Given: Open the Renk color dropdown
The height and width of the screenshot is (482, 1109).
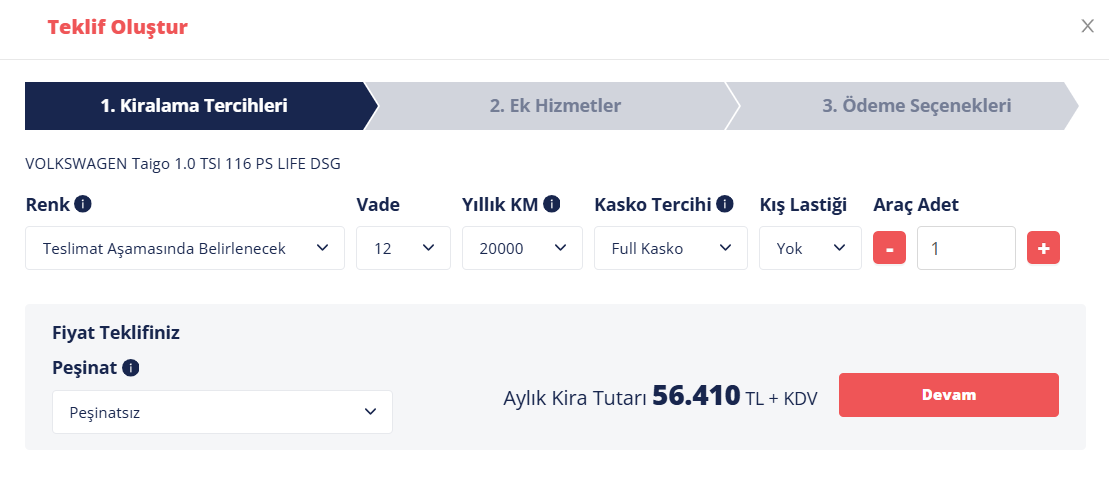Looking at the screenshot, I should (185, 248).
